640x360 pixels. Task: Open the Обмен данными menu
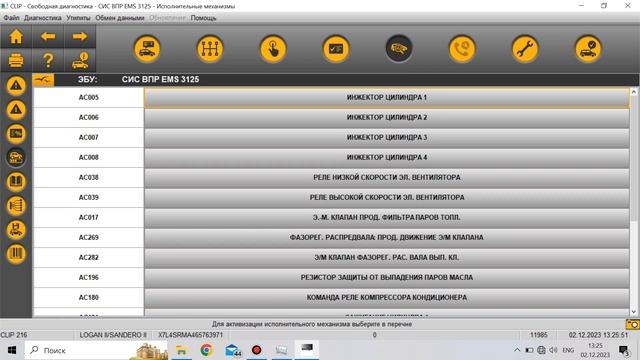[120, 18]
